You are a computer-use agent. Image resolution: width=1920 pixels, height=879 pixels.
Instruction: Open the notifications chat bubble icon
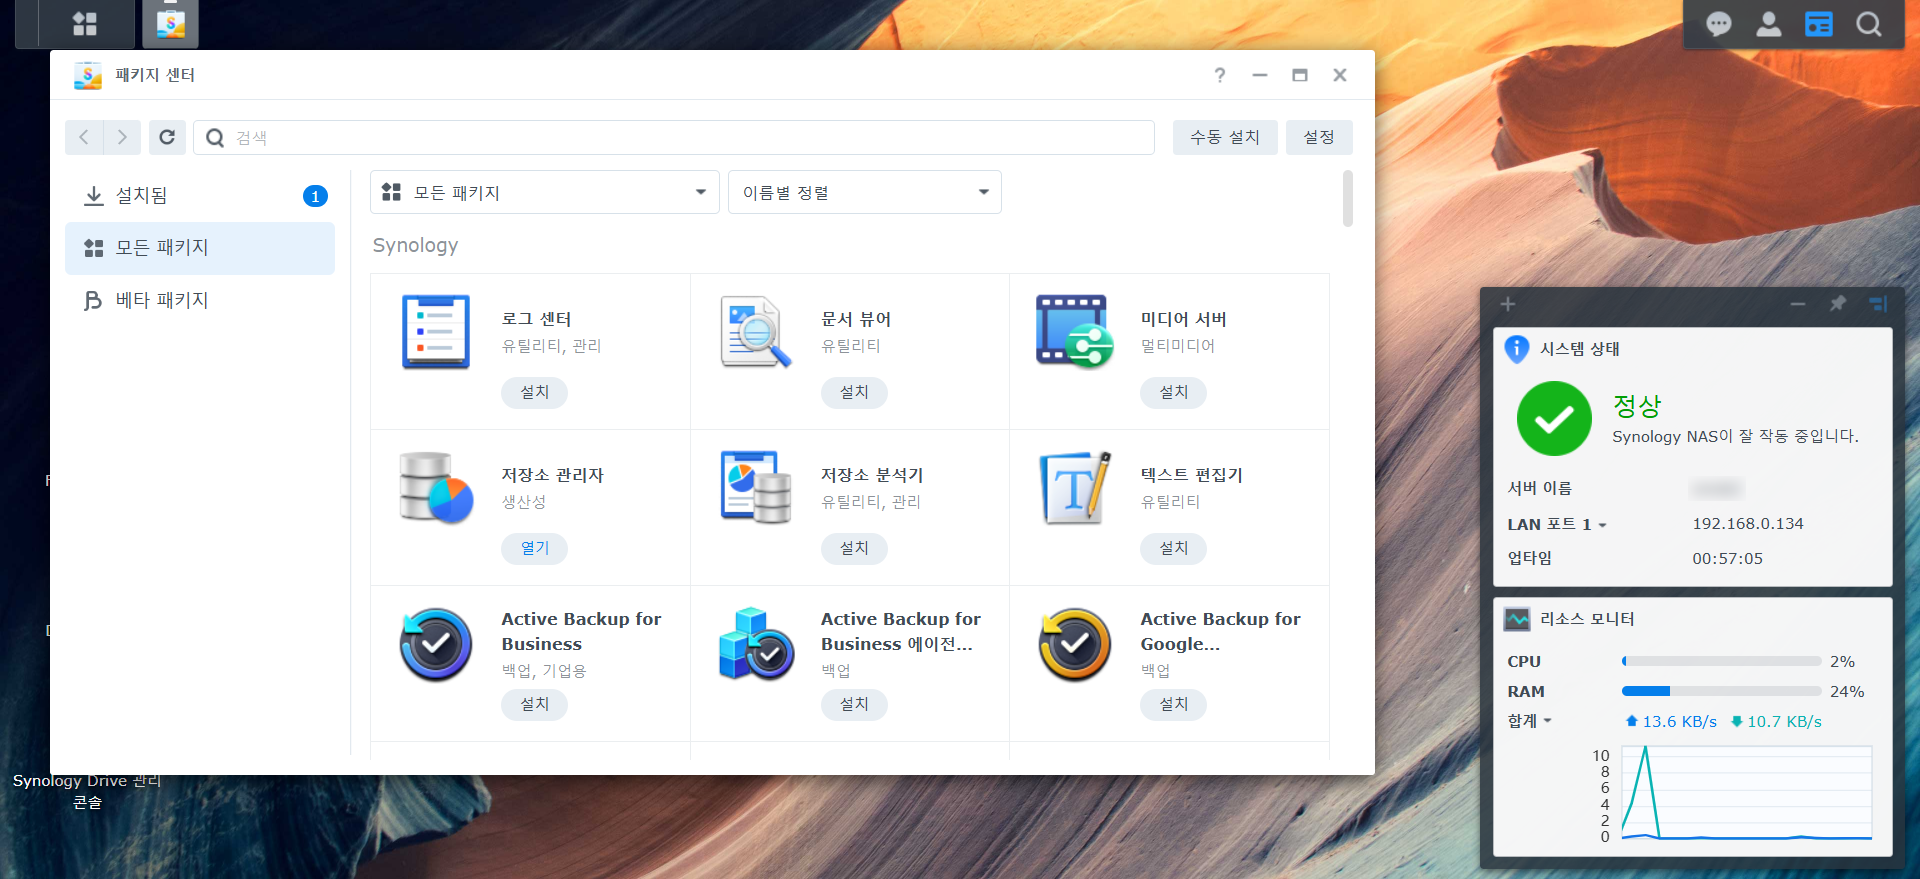coord(1719,24)
